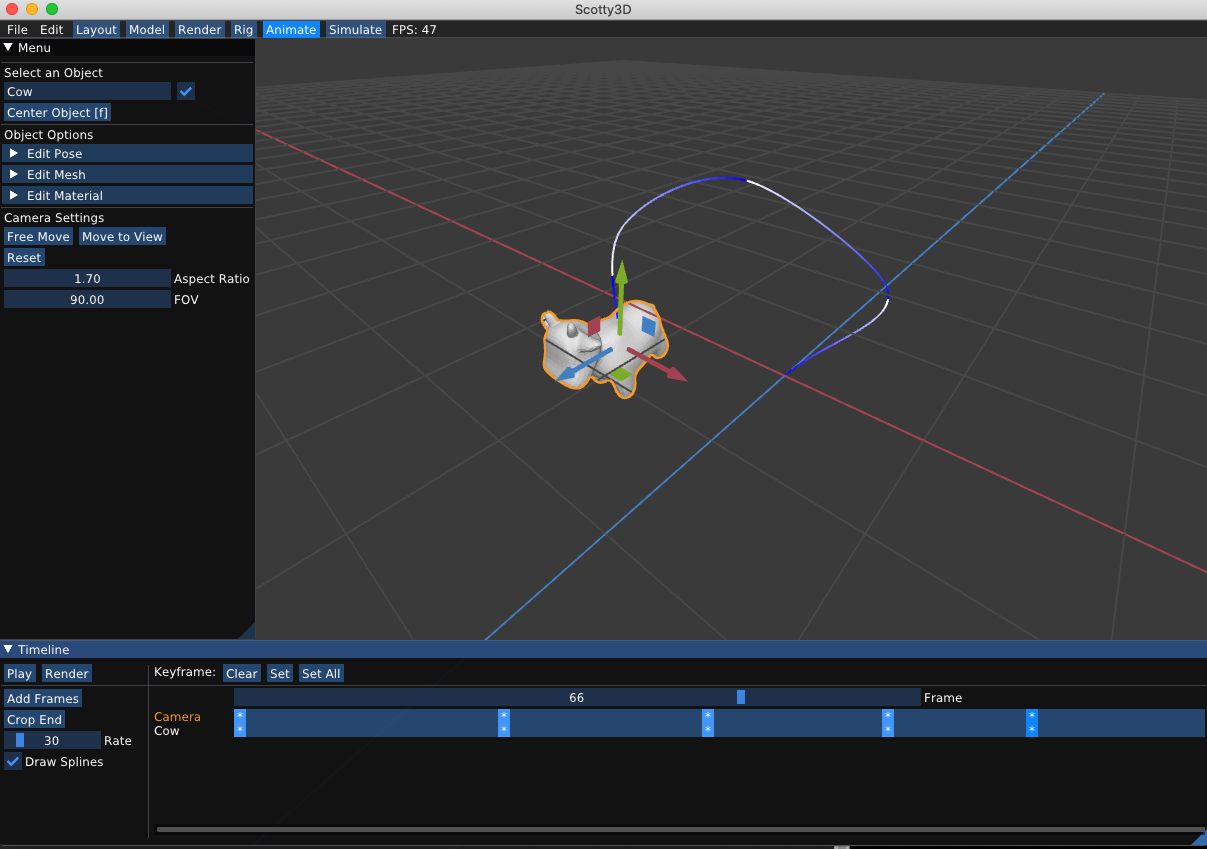This screenshot has height=849, width=1207.
Task: Click the green plane handle on gizmo
Action: pyautogui.click(x=621, y=375)
